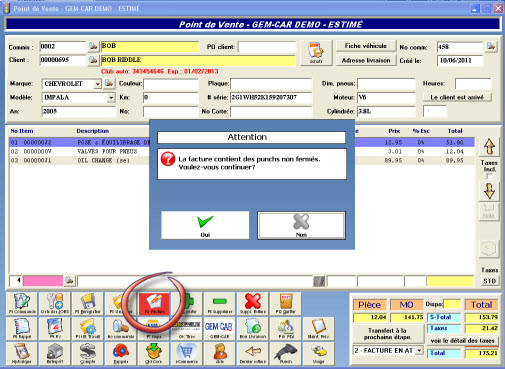Click the red X delete icon in toolbar

(x=253, y=303)
